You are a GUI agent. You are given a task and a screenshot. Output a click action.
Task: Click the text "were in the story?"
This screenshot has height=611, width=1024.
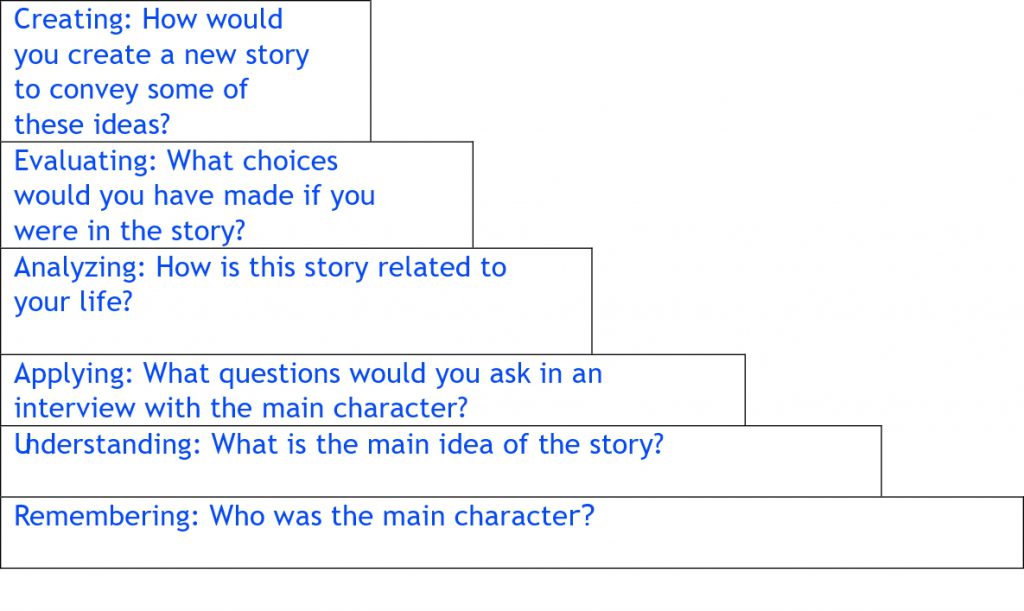click(x=129, y=231)
